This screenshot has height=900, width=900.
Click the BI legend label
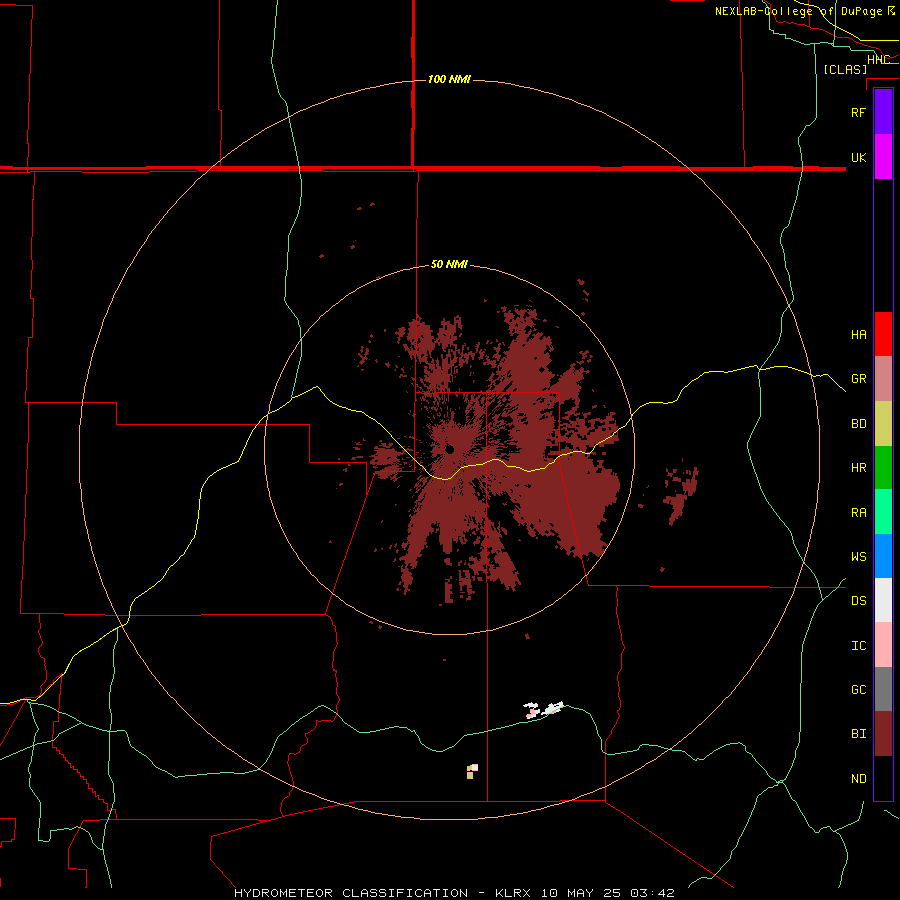click(858, 734)
